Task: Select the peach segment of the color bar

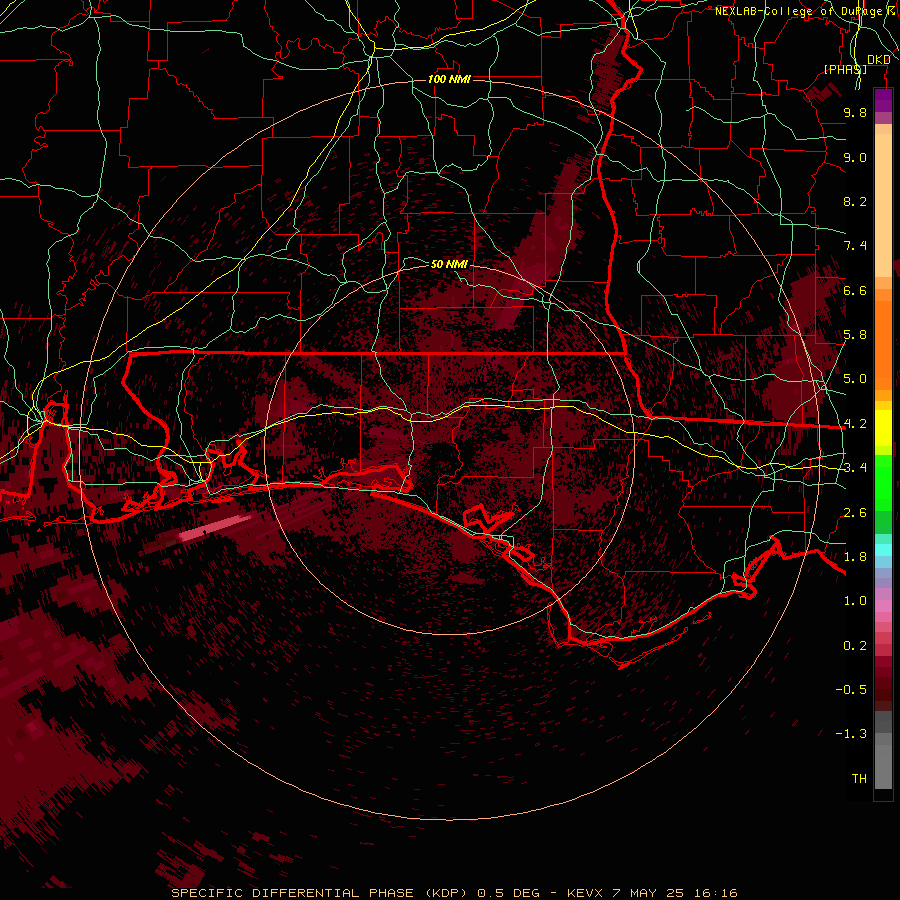Action: coord(883,204)
